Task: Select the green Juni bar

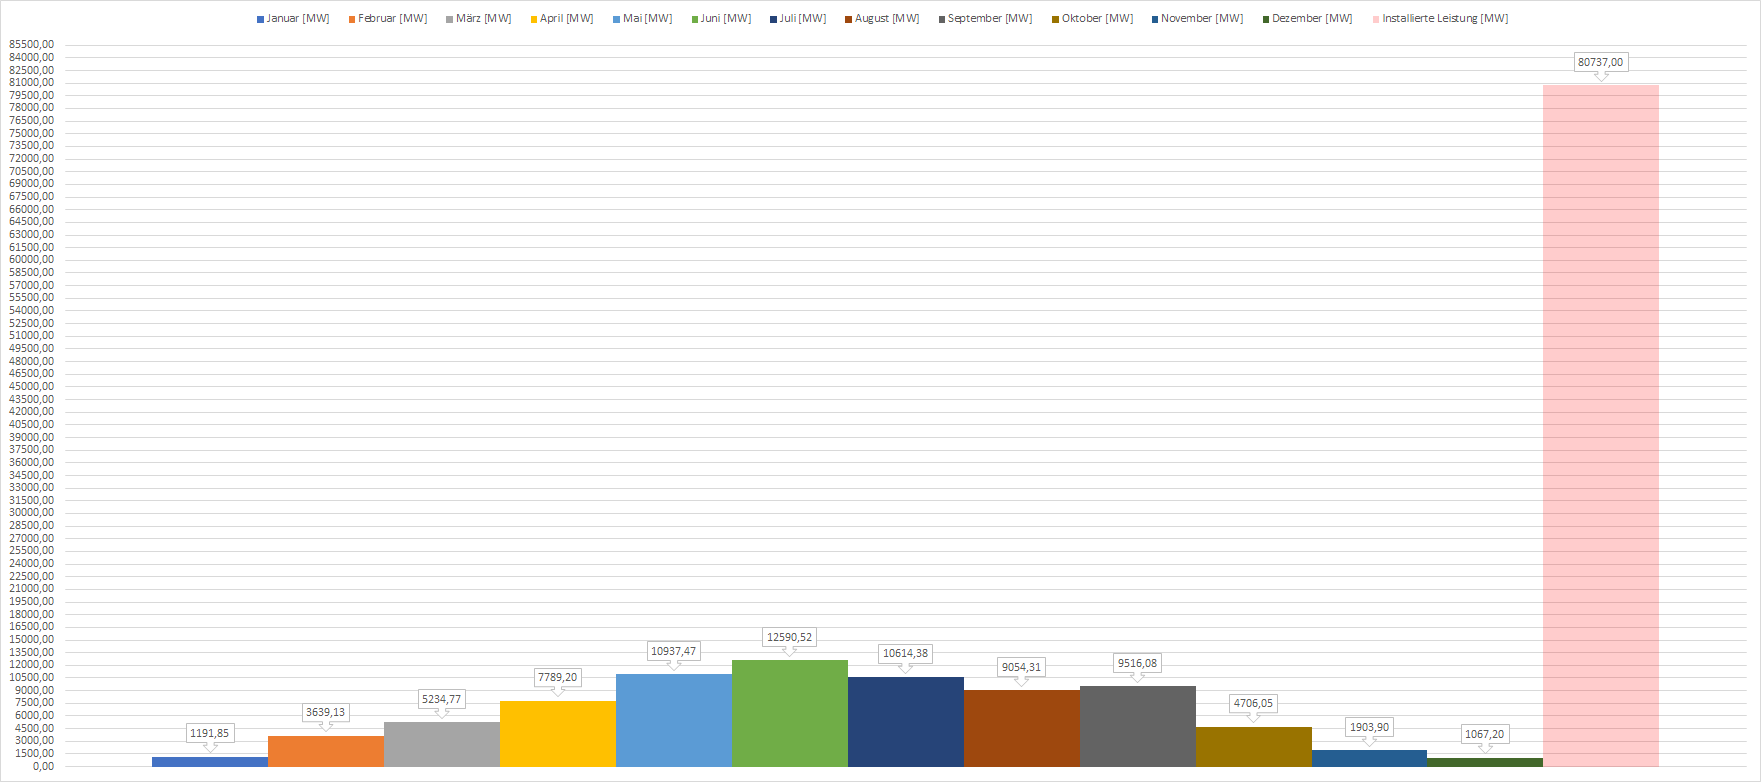Action: coord(789,713)
